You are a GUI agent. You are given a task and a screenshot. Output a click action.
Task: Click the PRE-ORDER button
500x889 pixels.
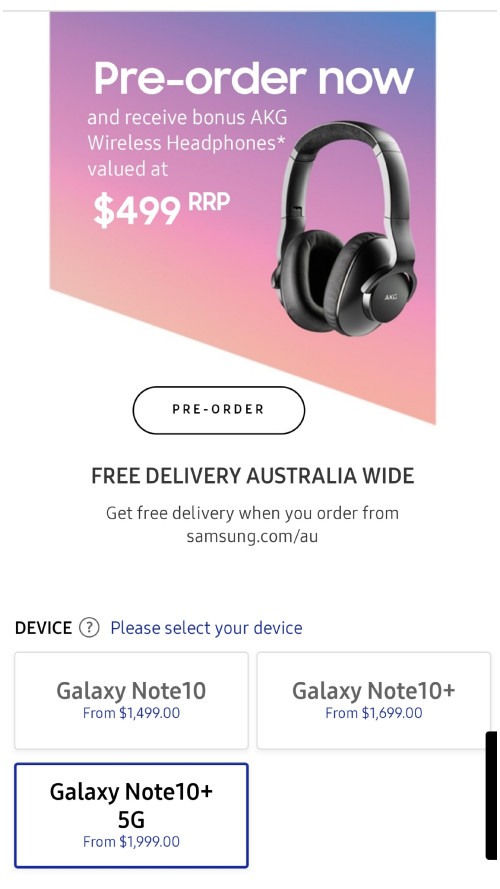click(x=218, y=410)
